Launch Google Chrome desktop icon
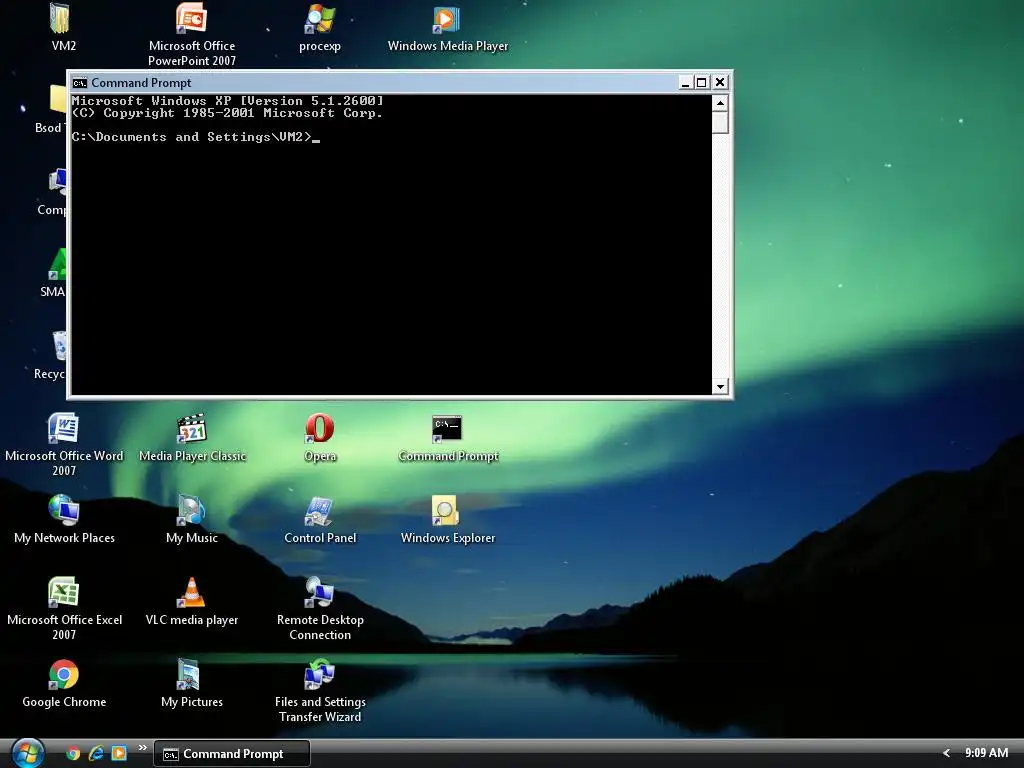This screenshot has height=768, width=1024. (63, 674)
